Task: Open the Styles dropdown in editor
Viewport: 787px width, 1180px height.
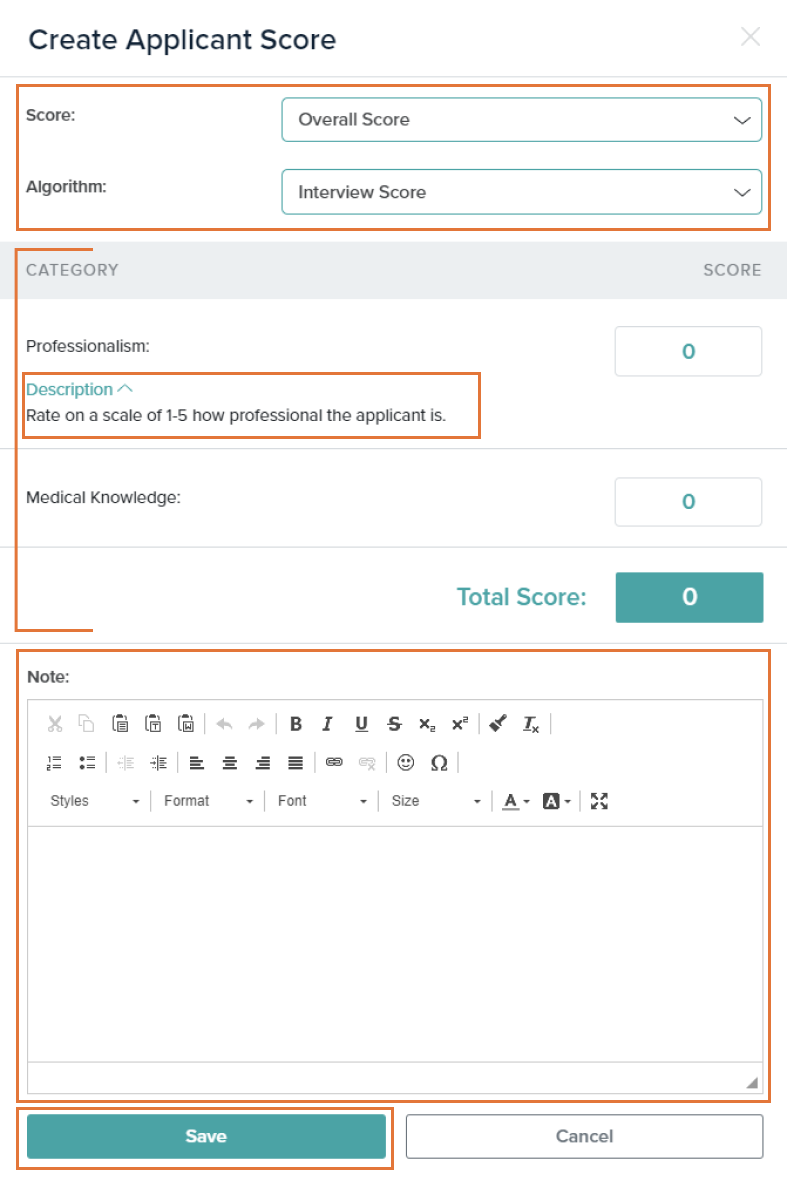Action: (x=94, y=801)
